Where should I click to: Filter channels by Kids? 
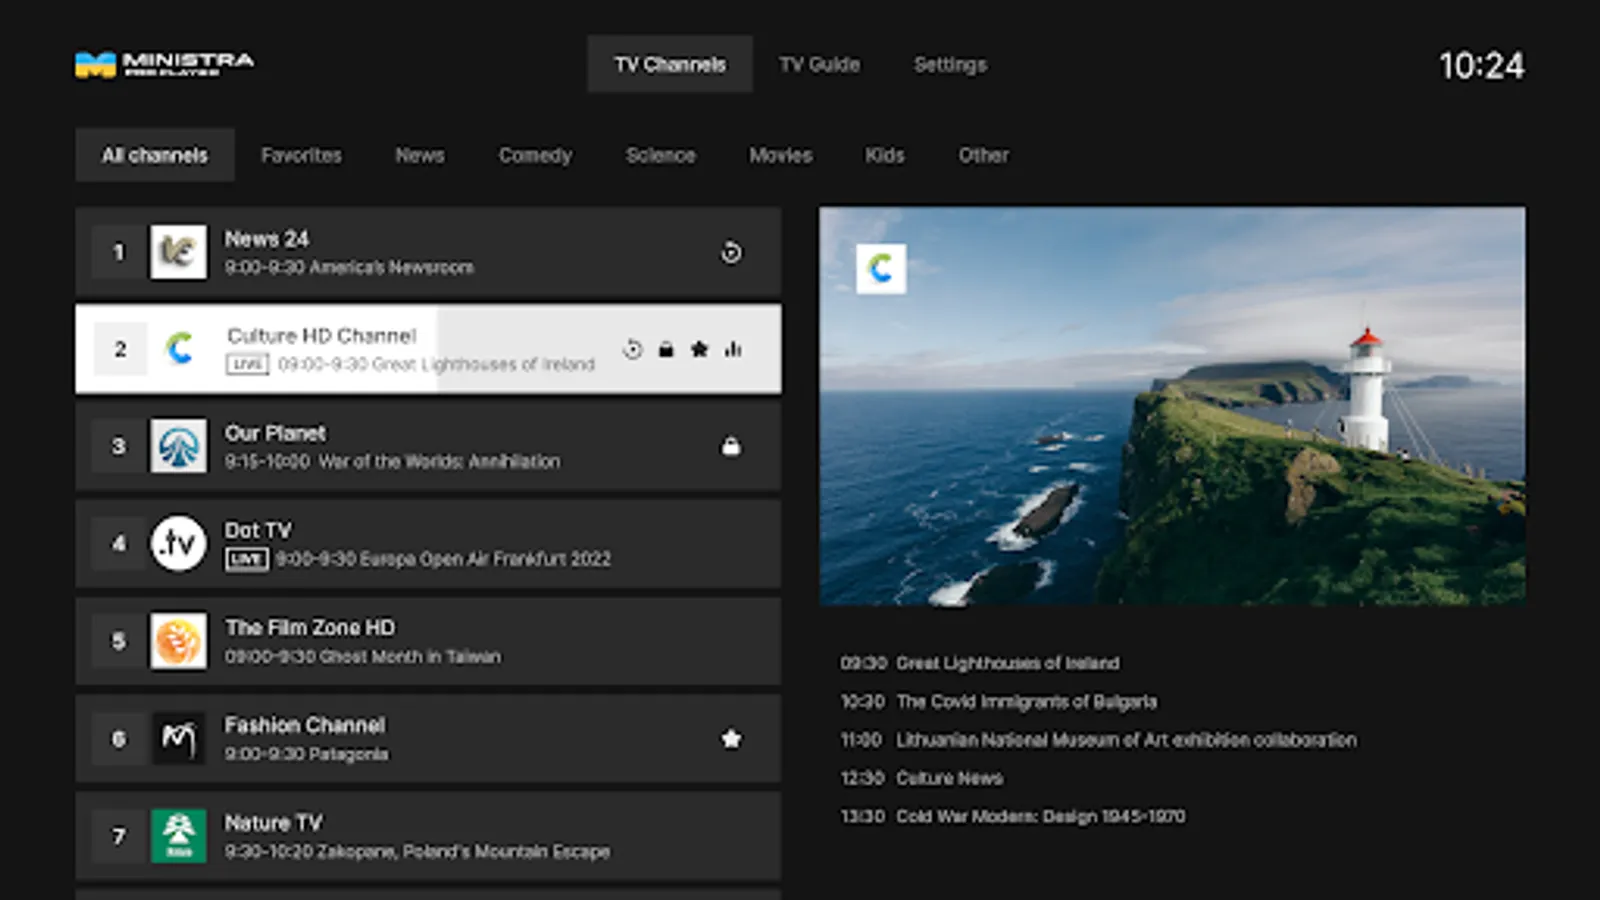point(885,155)
